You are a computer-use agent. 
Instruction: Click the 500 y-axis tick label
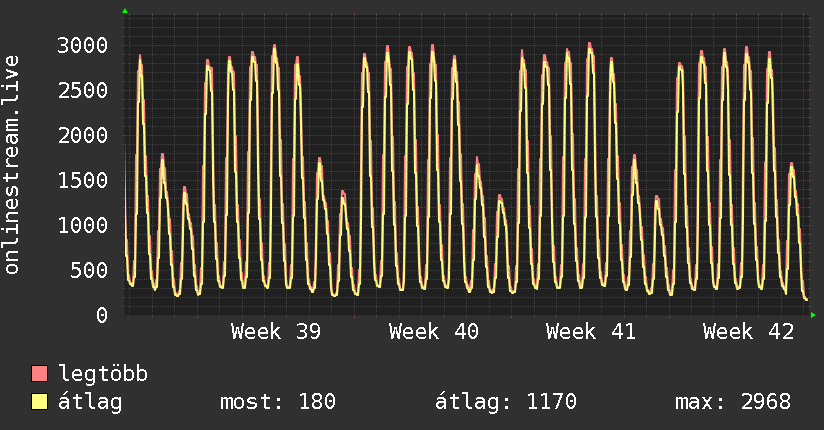click(89, 270)
